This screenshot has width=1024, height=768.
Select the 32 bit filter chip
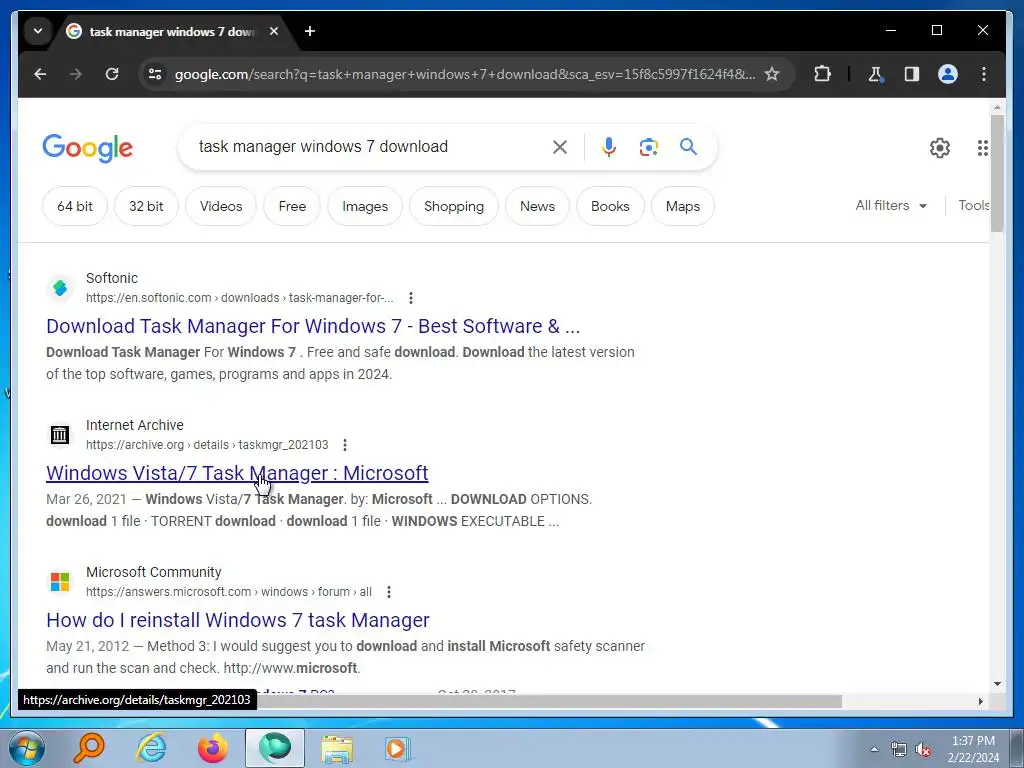pos(146,206)
